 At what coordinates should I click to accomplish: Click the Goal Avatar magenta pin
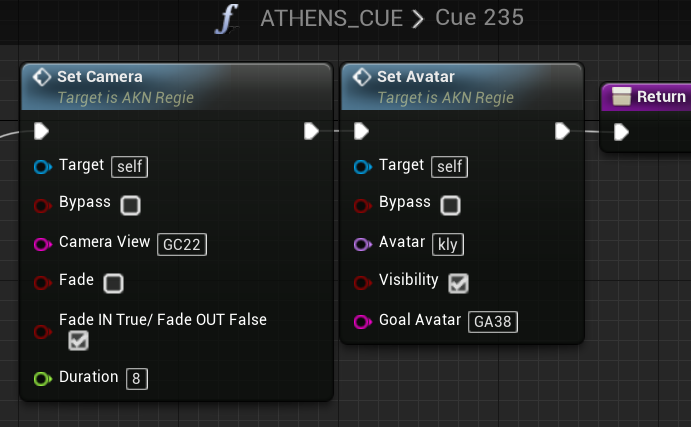[363, 322]
